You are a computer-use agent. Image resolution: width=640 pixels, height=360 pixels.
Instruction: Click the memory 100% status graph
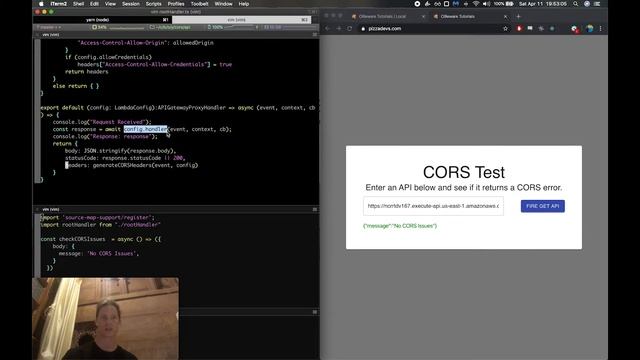pyautogui.click(x=233, y=27)
